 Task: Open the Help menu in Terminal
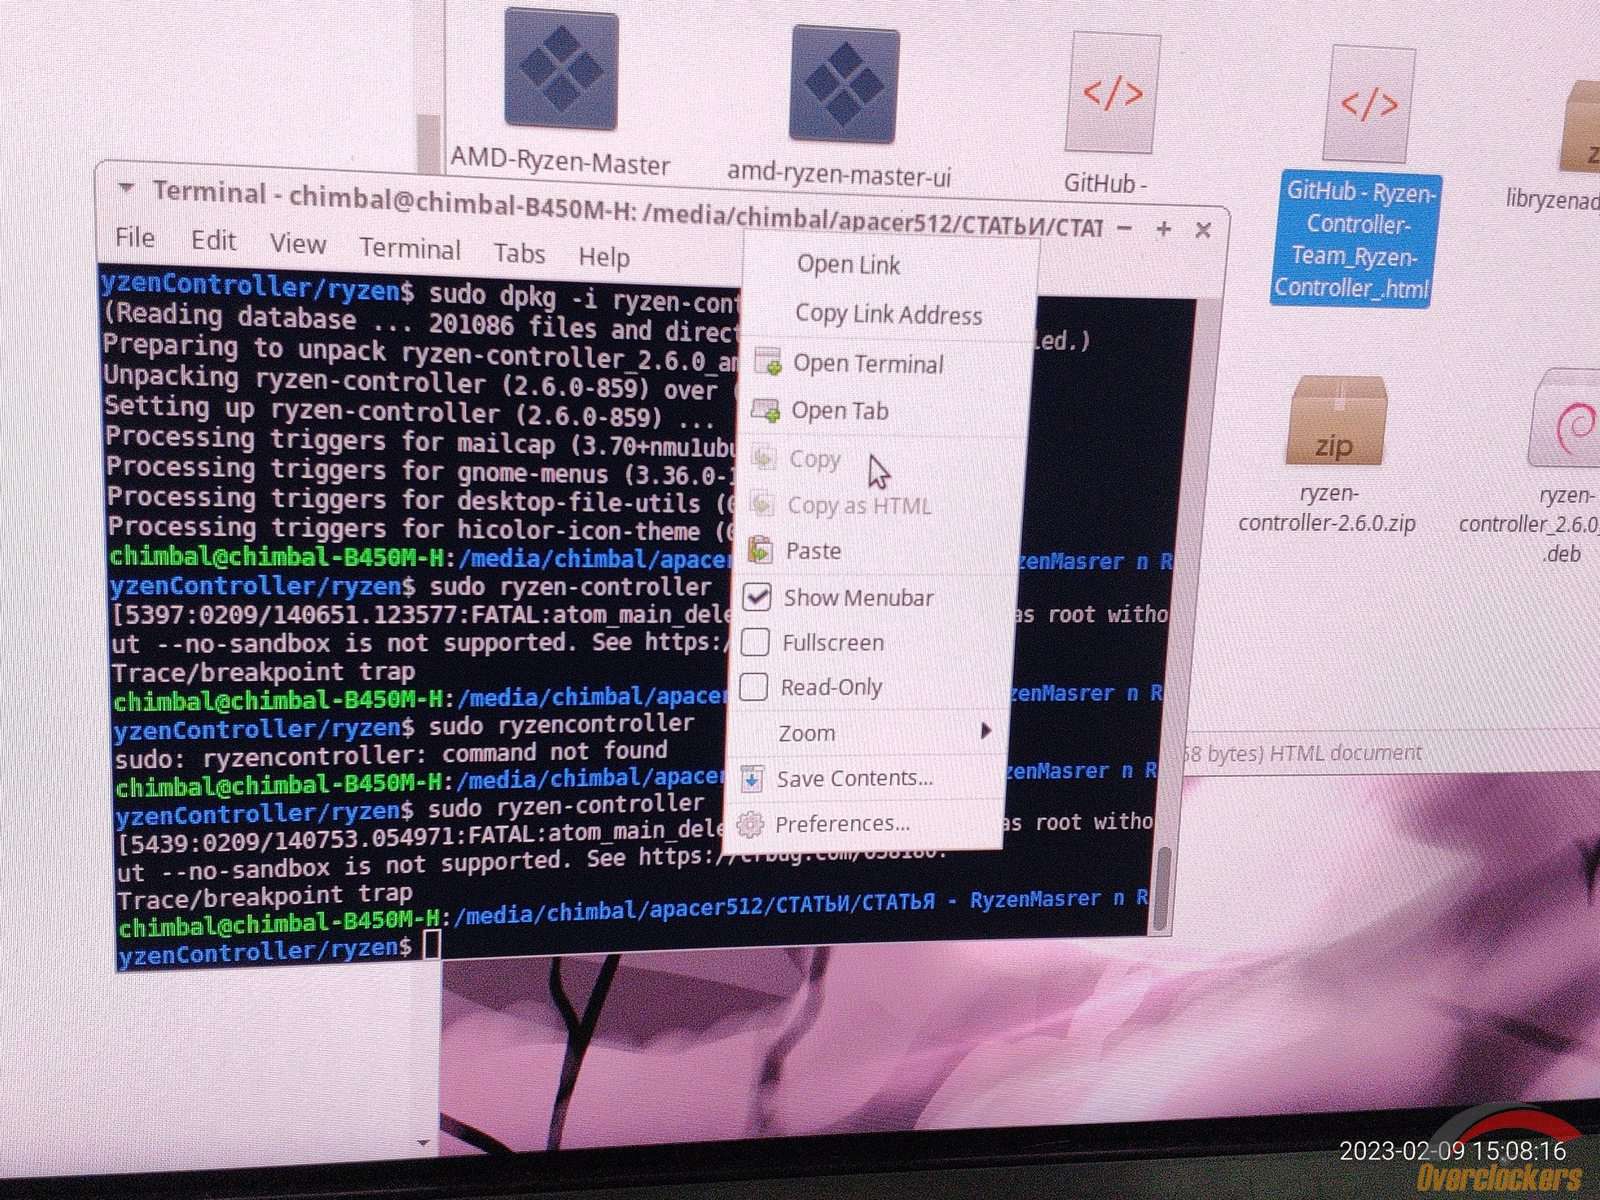[x=604, y=257]
